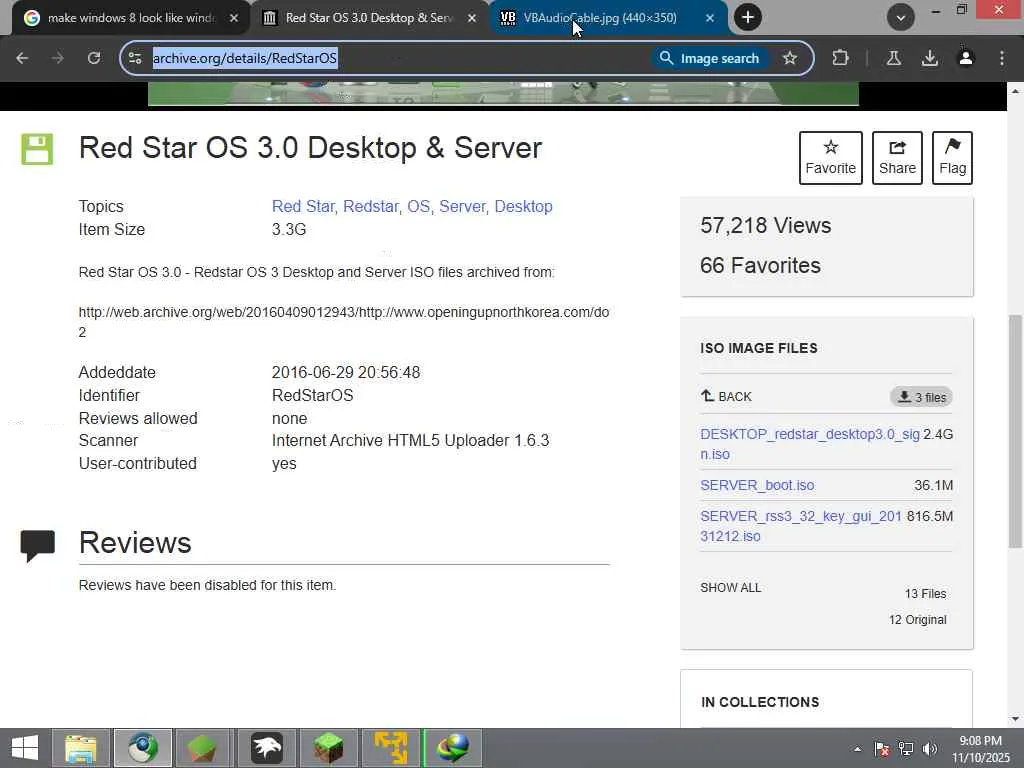1024x768 pixels.
Task: Open the 'OS' topic link
Action: click(419, 206)
